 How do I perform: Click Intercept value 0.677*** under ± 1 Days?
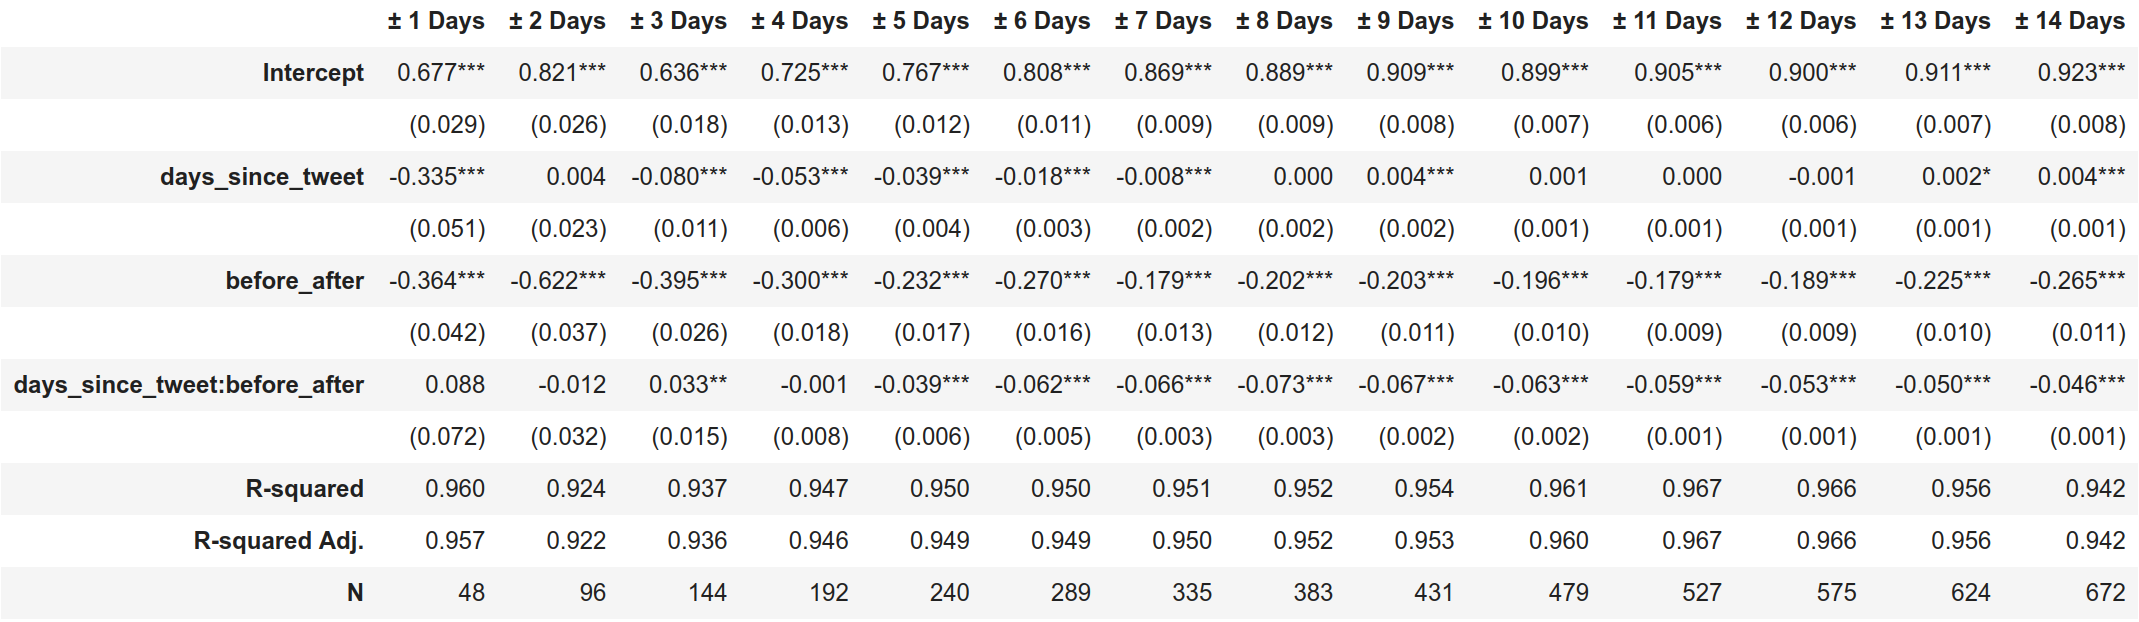coord(441,73)
